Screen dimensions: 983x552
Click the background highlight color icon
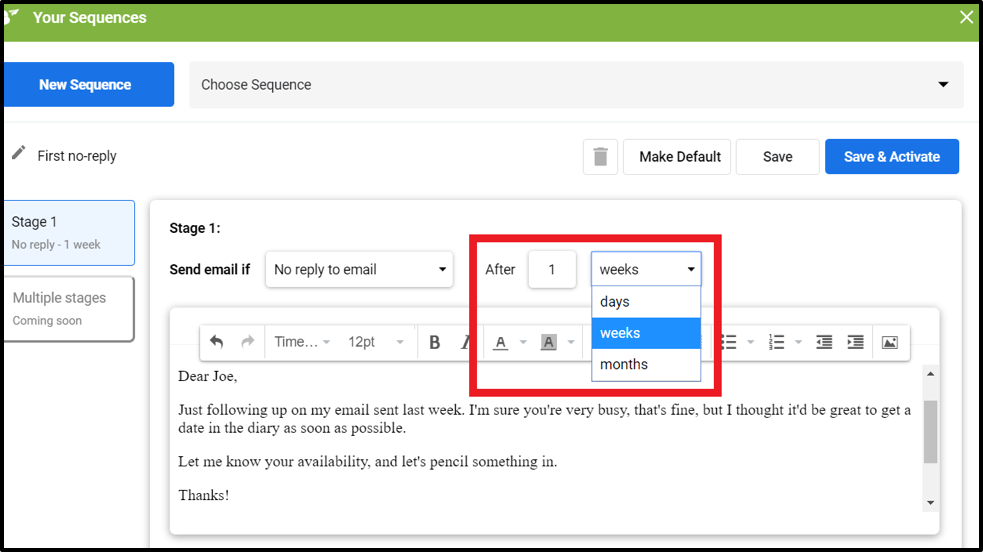click(x=548, y=342)
